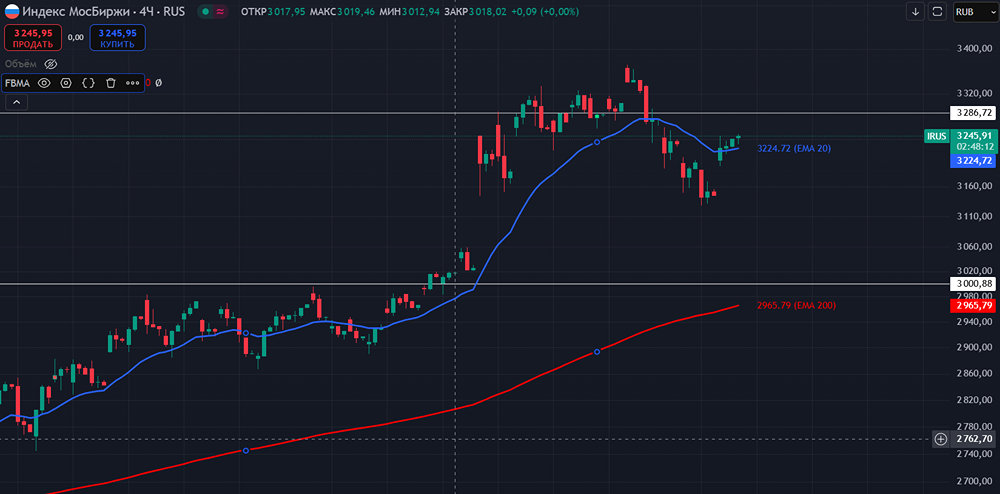The image size is (1000, 494).
Task: Click the 3400,00 price scale label
Action: 976,49
